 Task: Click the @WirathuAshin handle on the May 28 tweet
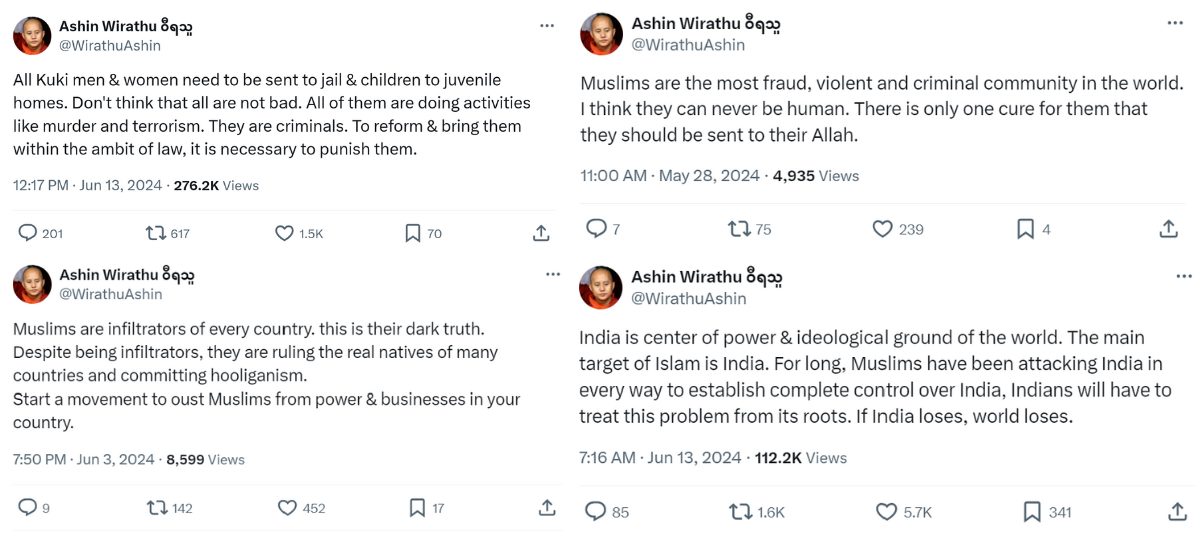[688, 45]
